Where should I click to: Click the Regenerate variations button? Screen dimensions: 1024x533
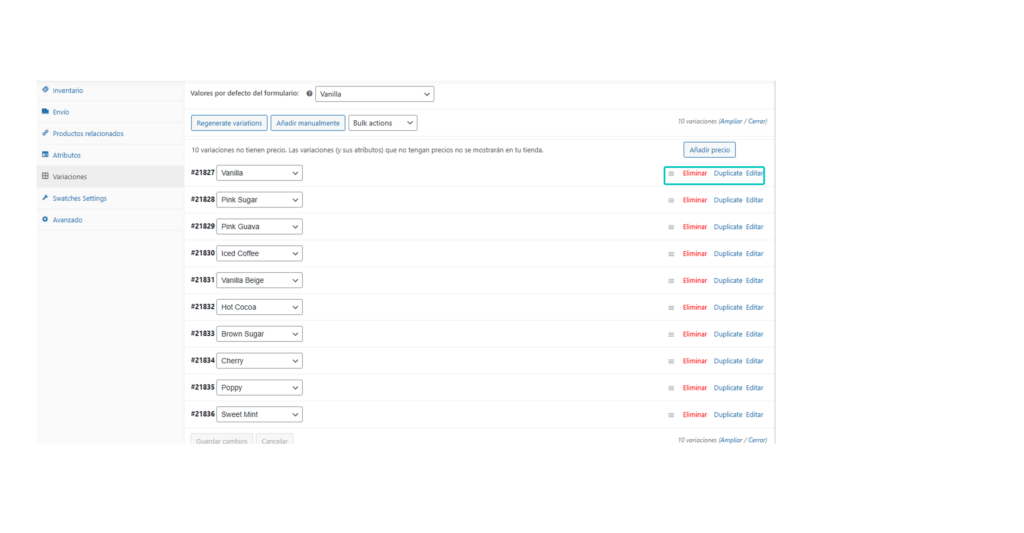coord(229,123)
